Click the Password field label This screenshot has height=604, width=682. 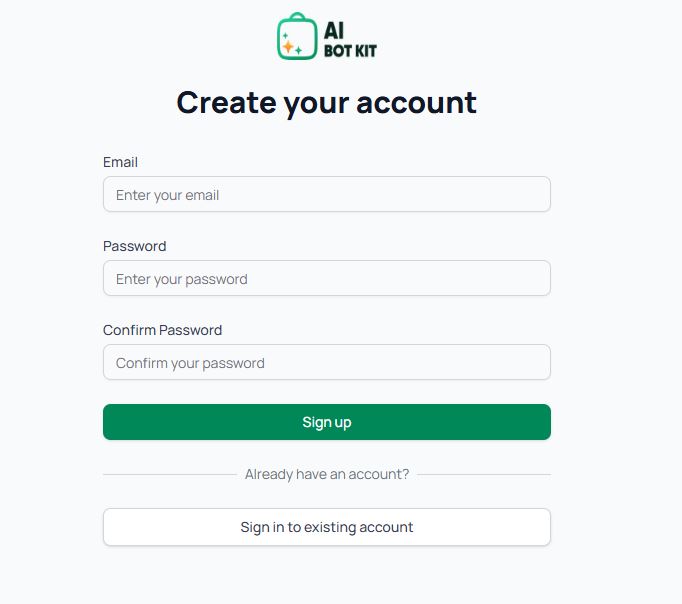(x=135, y=246)
